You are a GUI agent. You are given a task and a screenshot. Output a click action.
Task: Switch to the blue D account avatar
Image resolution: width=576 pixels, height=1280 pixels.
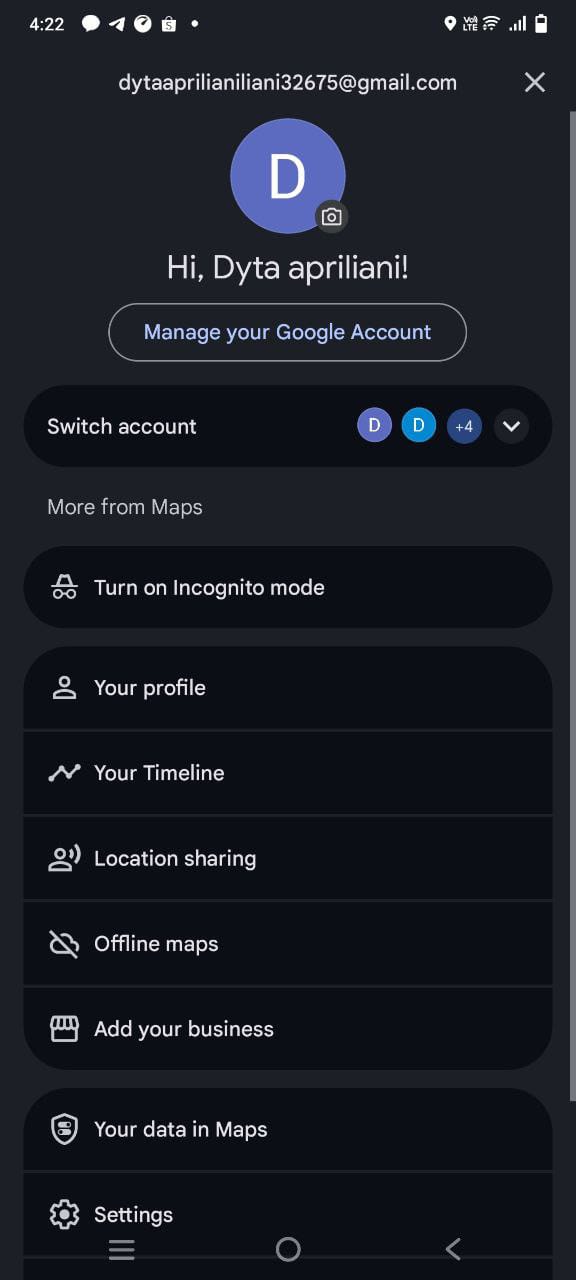(x=418, y=426)
